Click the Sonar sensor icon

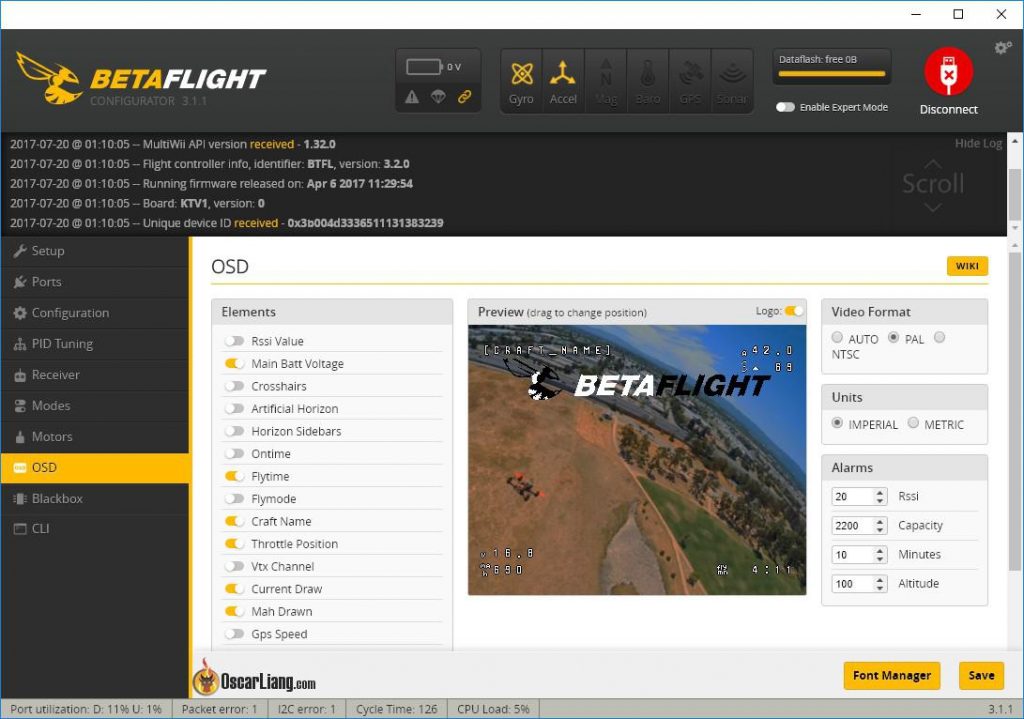tap(732, 73)
